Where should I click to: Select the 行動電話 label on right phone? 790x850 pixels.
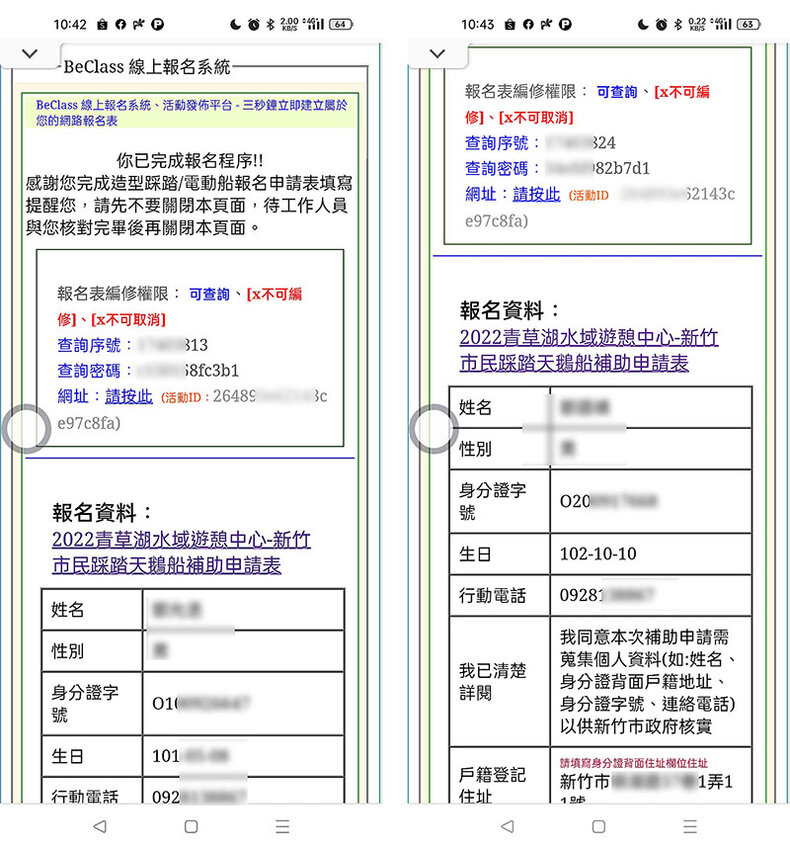tap(492, 596)
